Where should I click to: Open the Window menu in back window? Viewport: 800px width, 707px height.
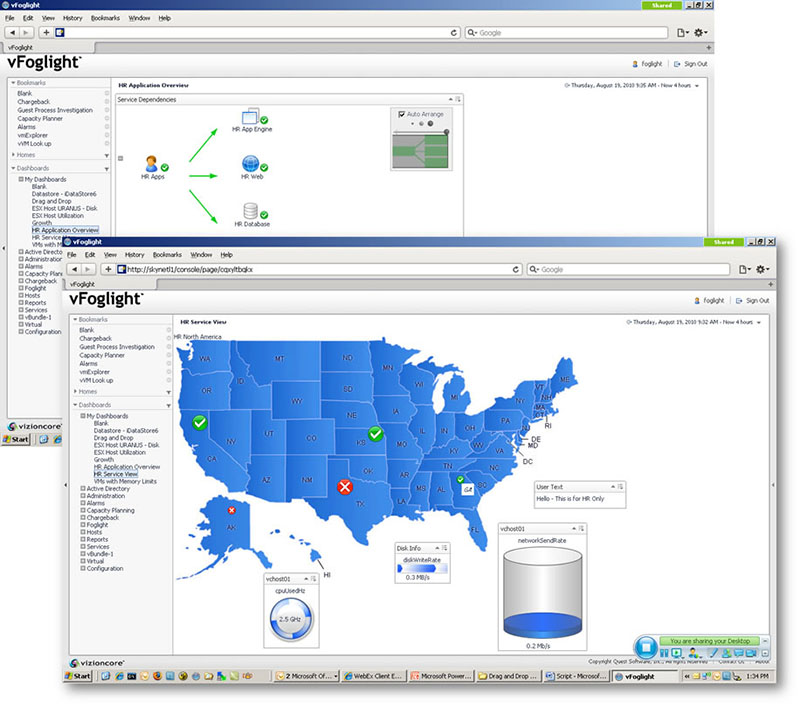click(139, 18)
